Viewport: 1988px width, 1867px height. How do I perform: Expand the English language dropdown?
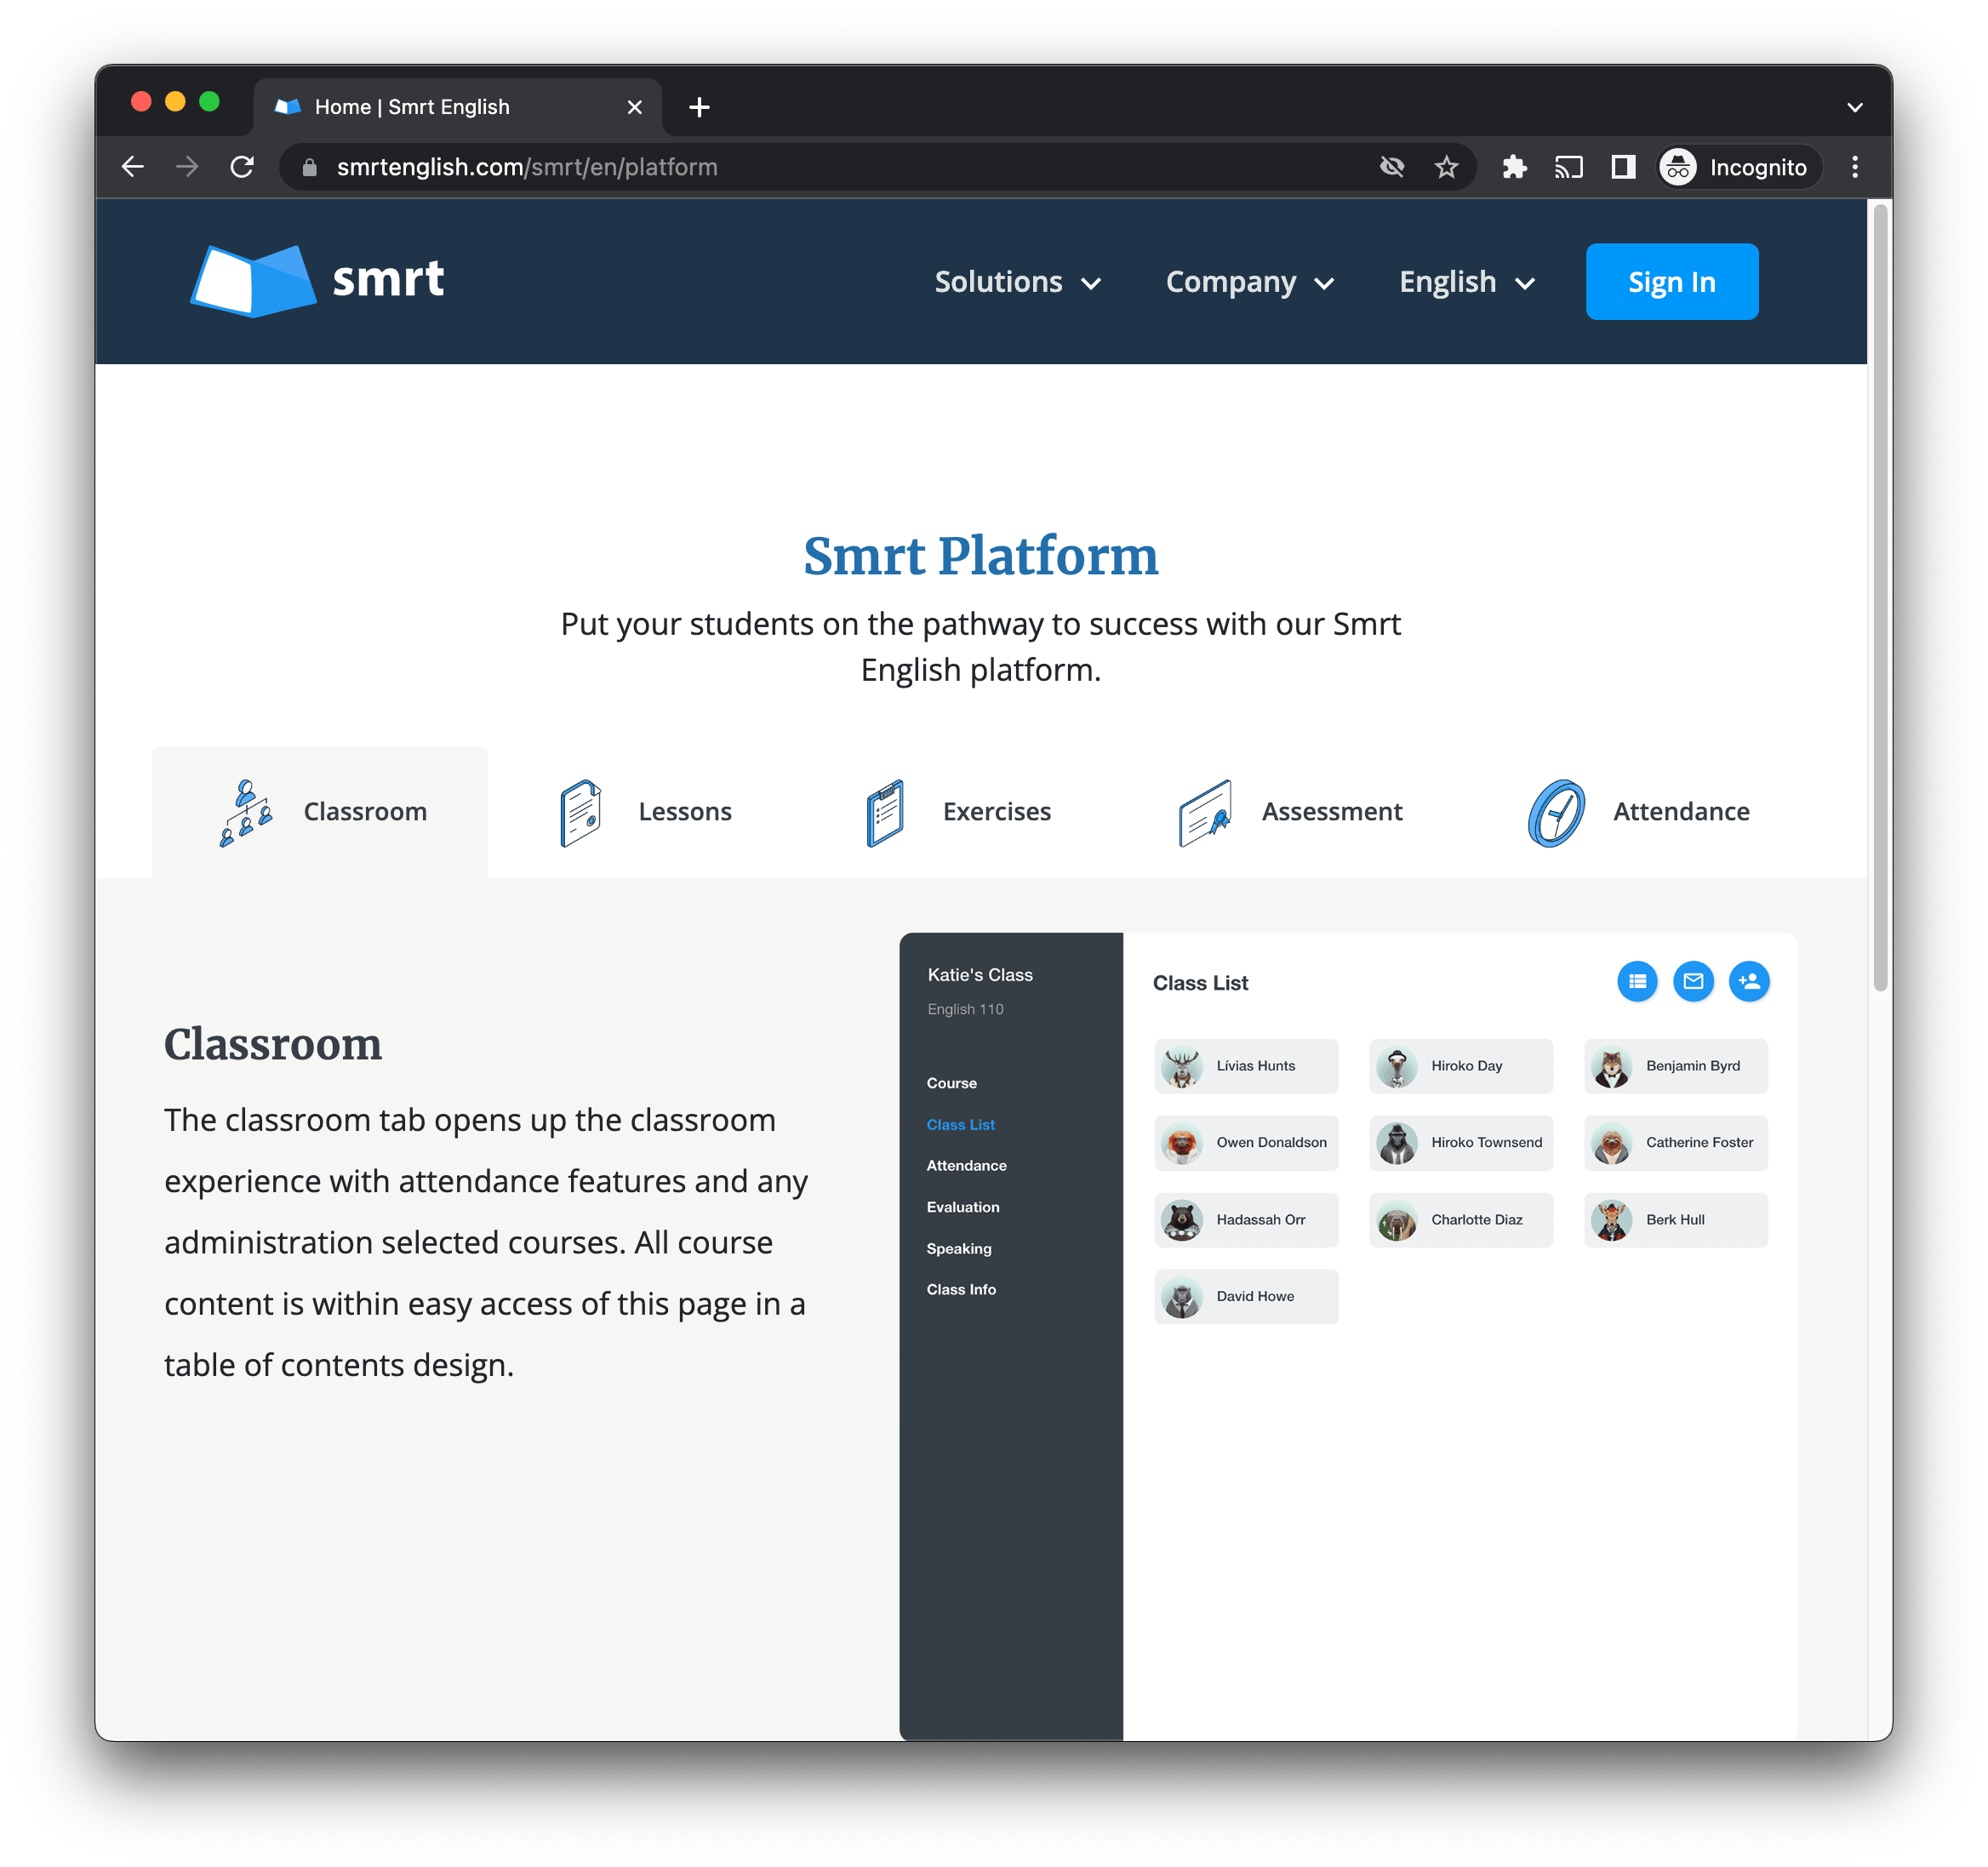[x=1466, y=283]
